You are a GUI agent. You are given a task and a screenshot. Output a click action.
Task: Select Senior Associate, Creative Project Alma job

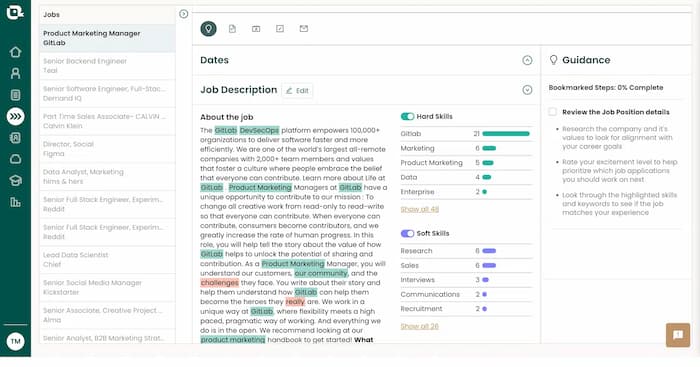108,315
